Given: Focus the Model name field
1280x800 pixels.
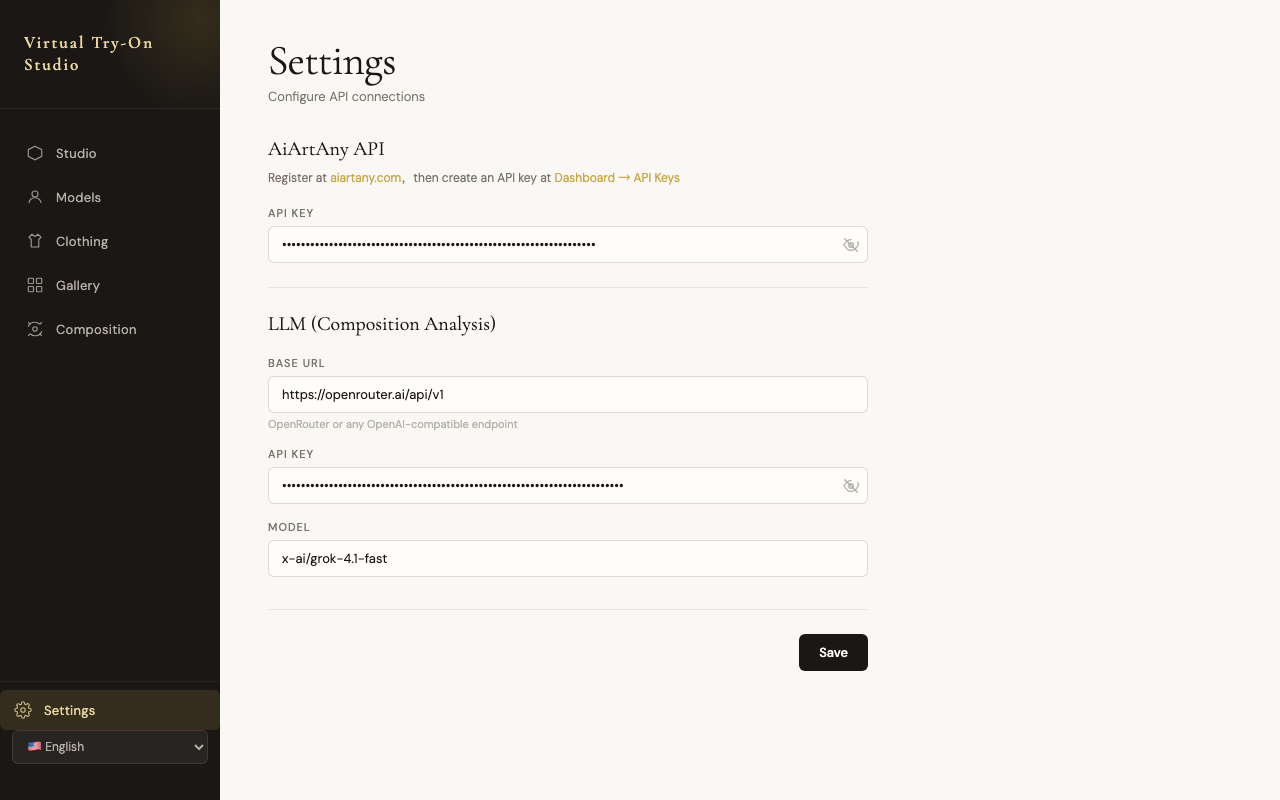Looking at the screenshot, I should click(567, 558).
